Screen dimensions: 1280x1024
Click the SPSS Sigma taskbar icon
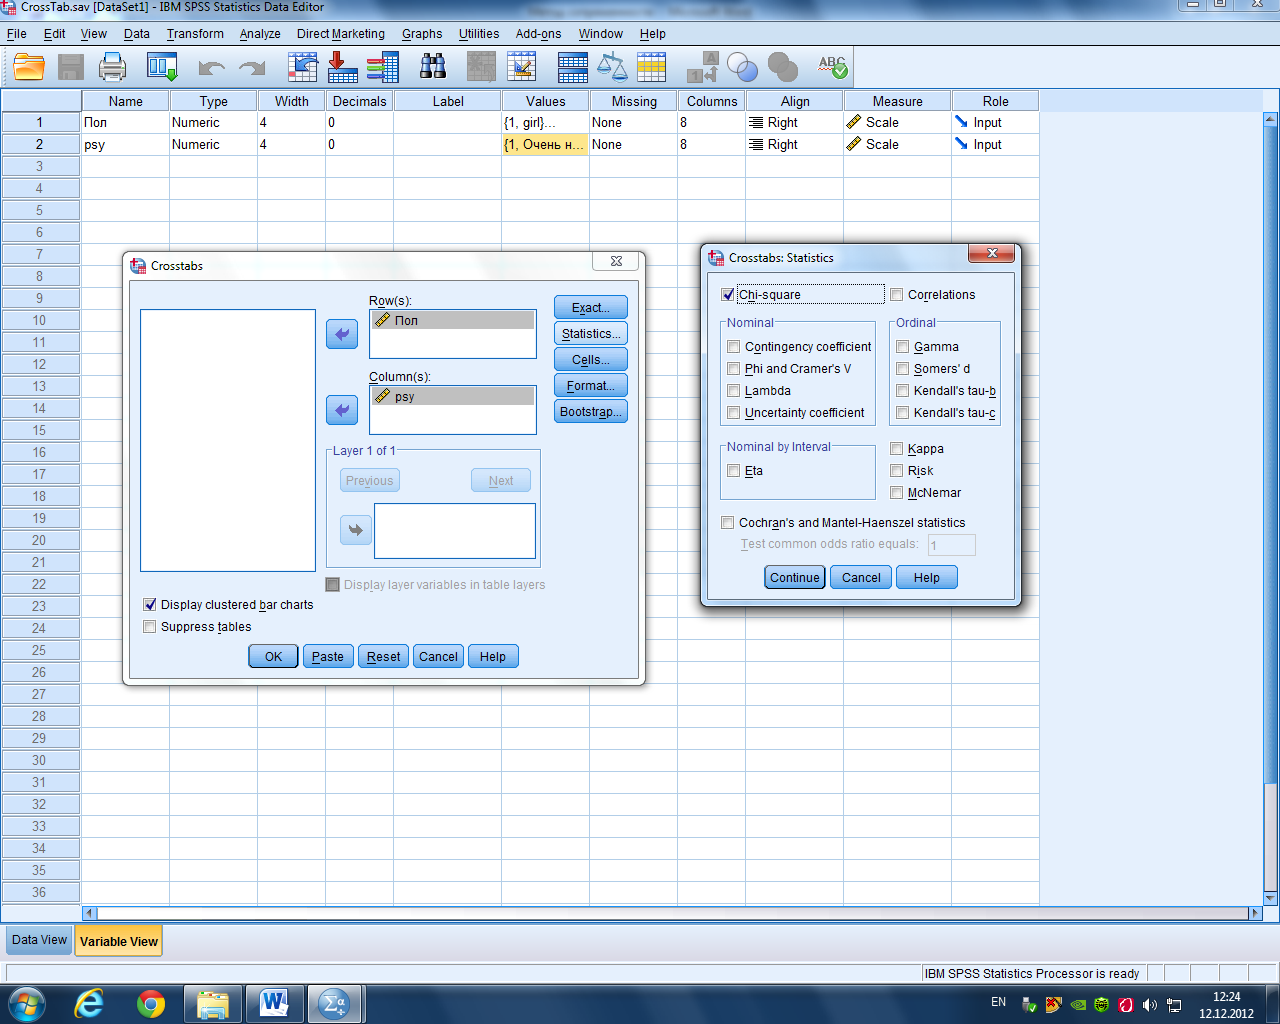coord(334,1003)
